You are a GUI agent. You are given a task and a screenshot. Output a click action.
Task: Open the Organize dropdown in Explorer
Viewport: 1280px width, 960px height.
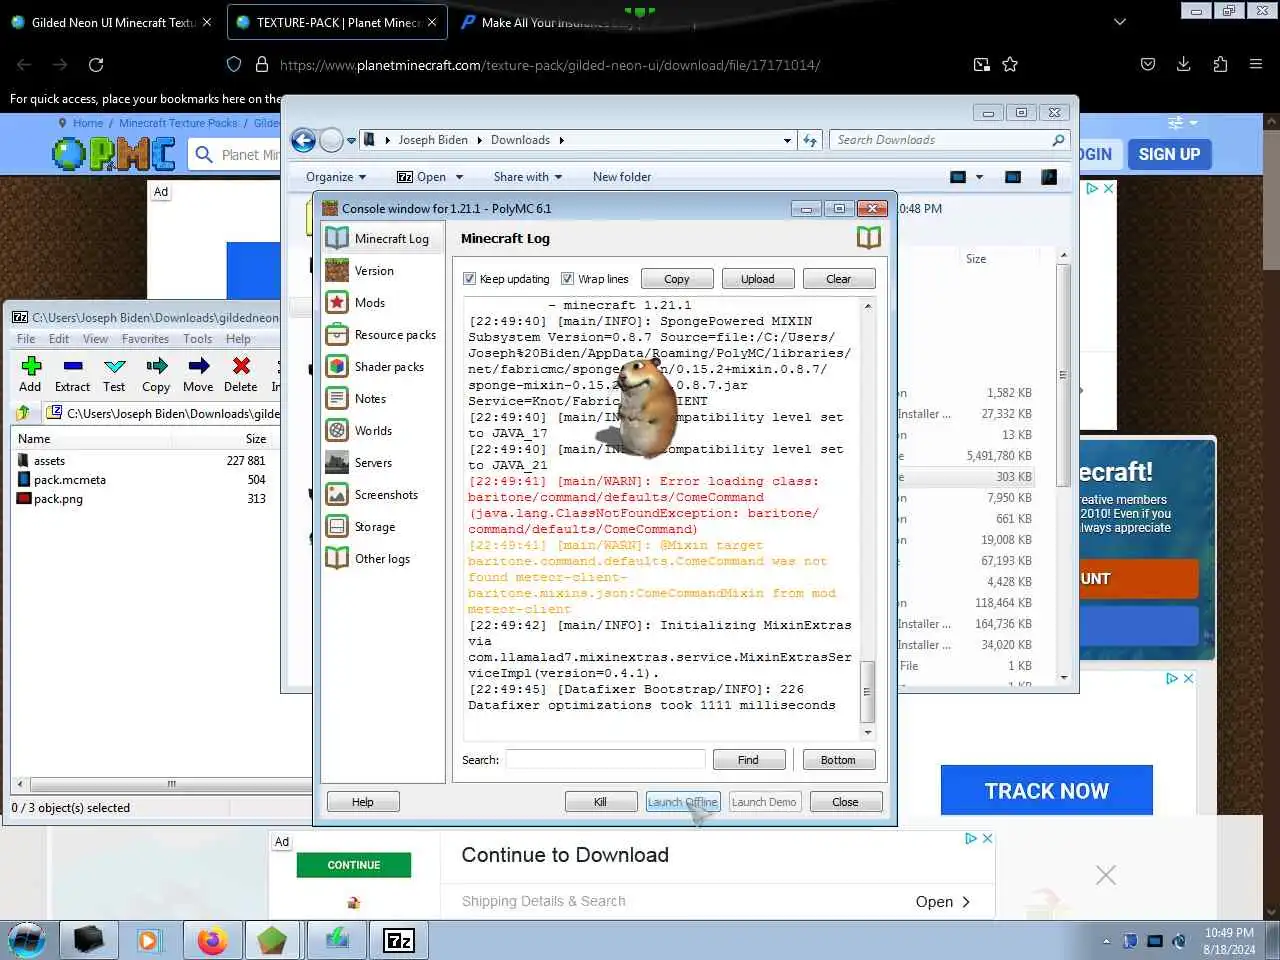(336, 177)
